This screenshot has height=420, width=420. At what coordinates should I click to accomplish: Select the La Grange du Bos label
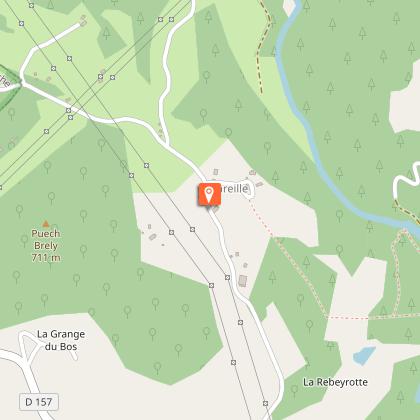(61, 340)
